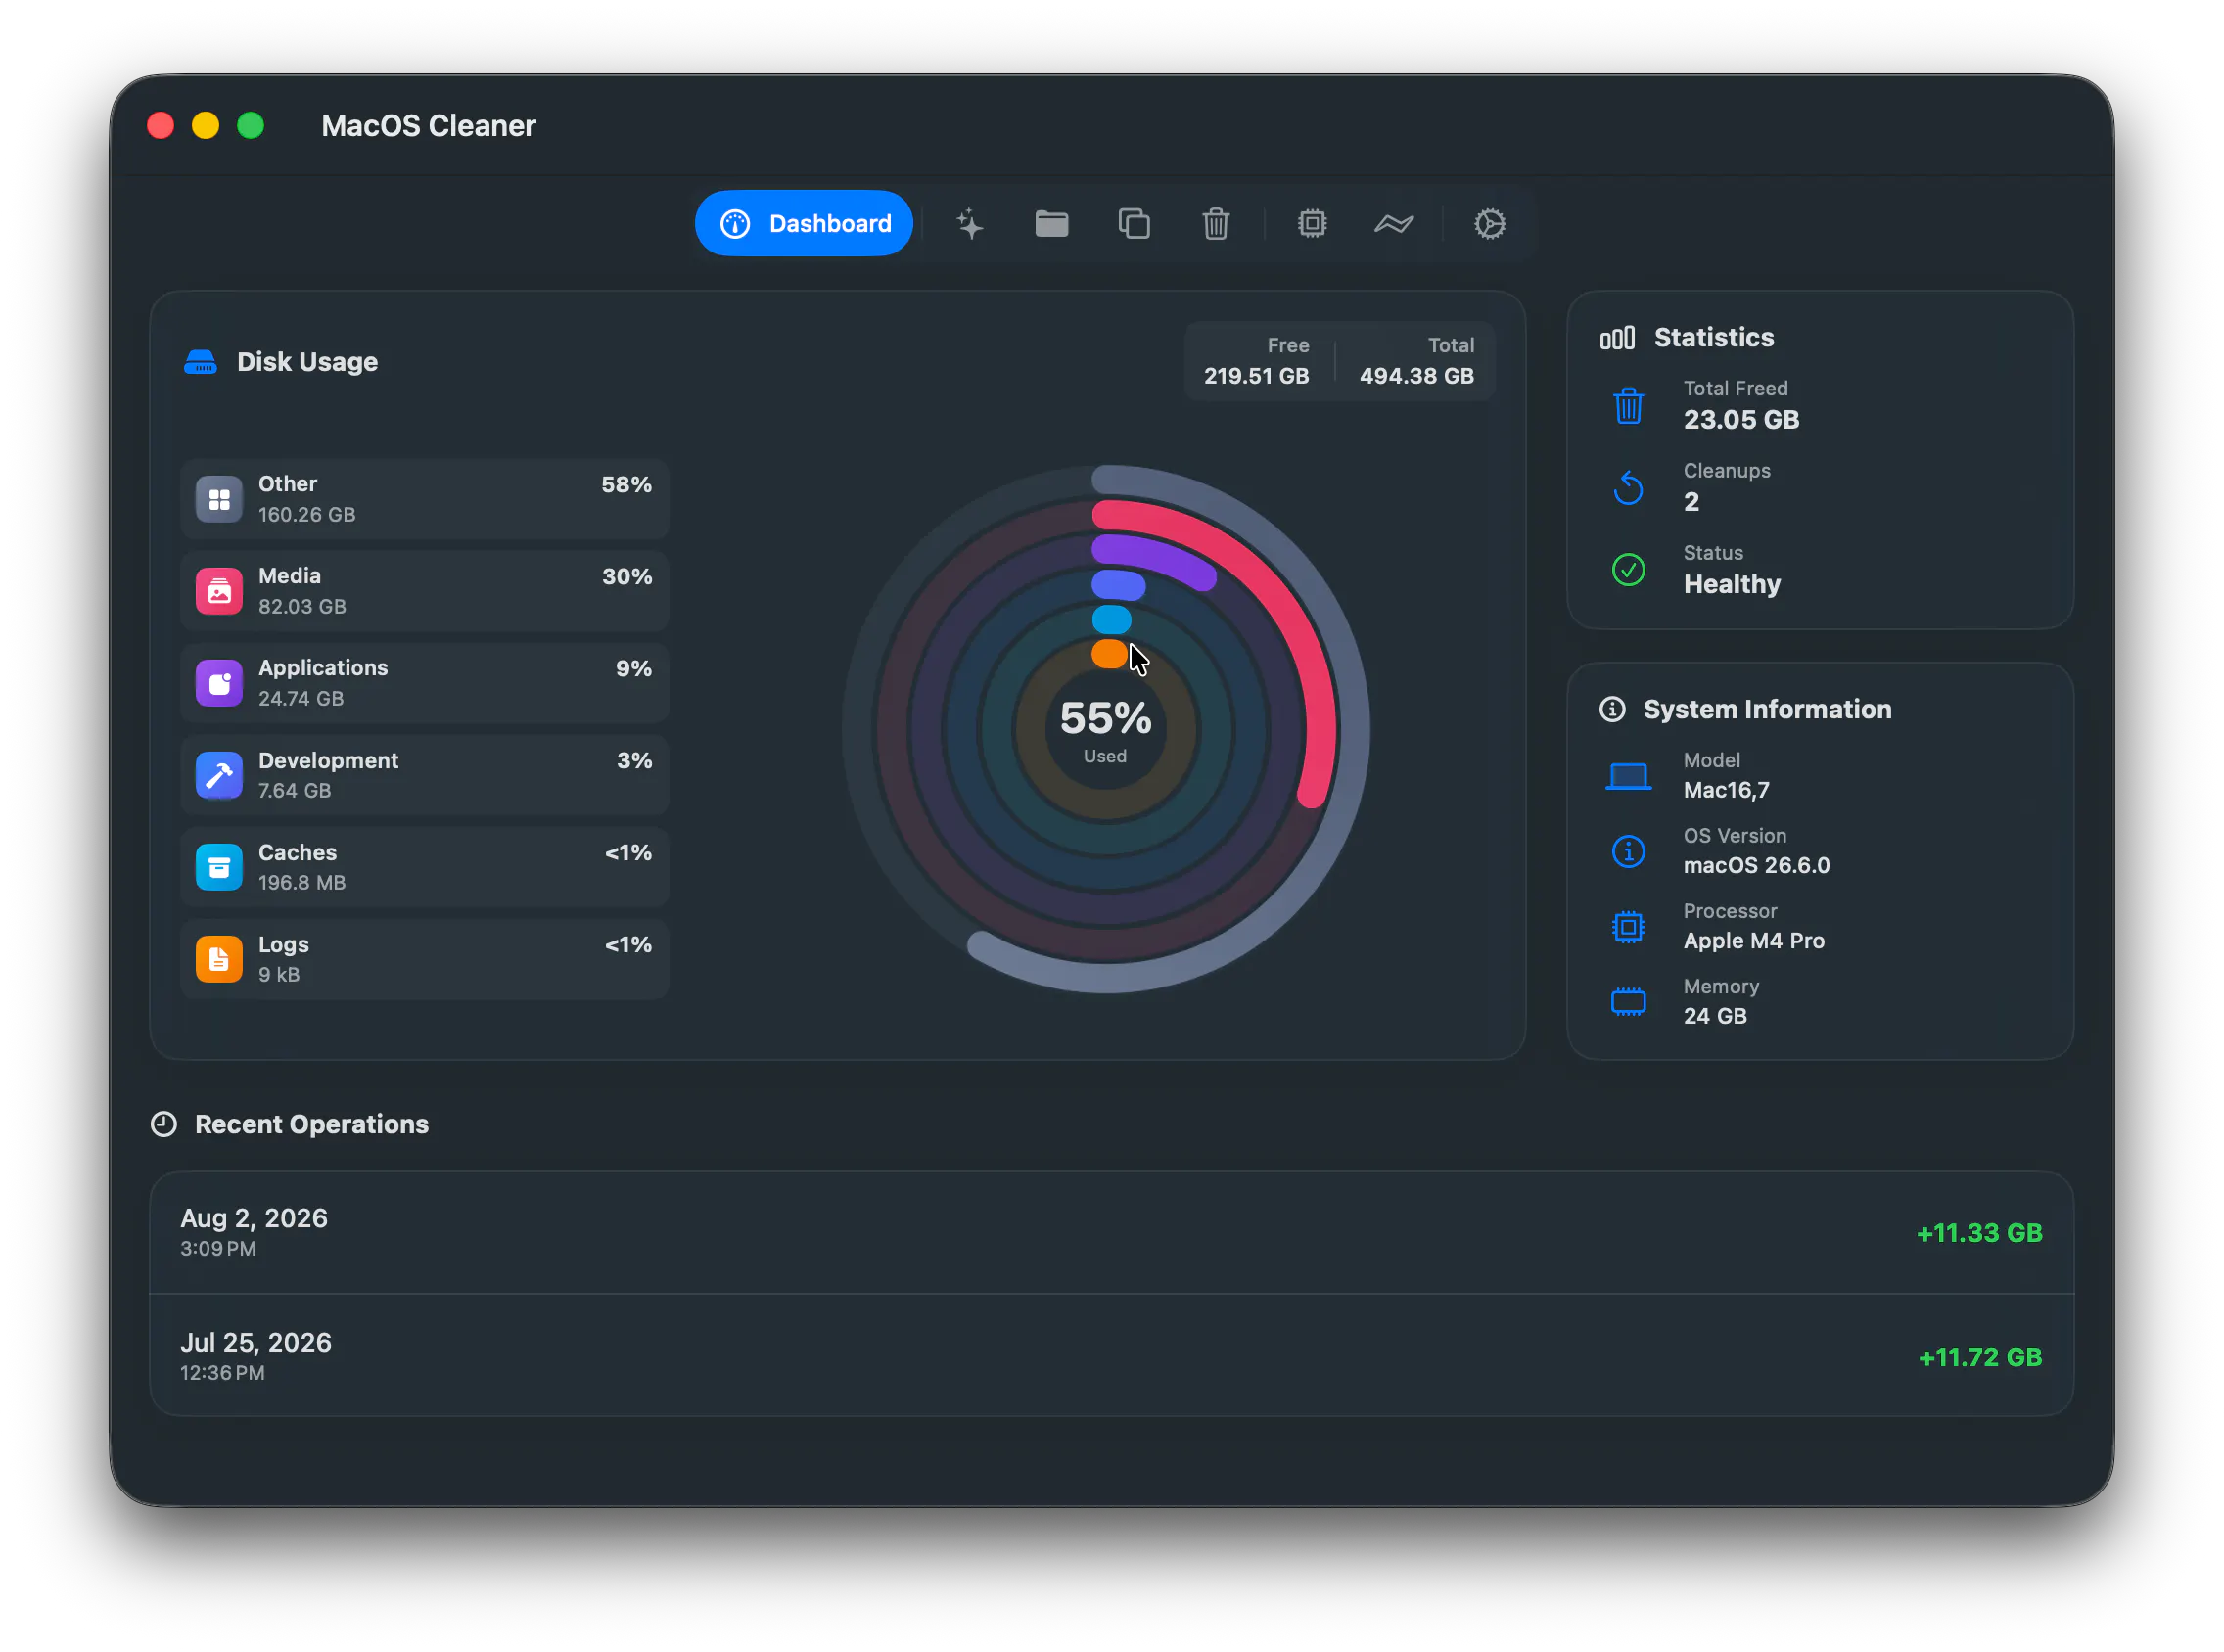2224x1652 pixels.
Task: Select the Media row label
Action: (x=289, y=576)
